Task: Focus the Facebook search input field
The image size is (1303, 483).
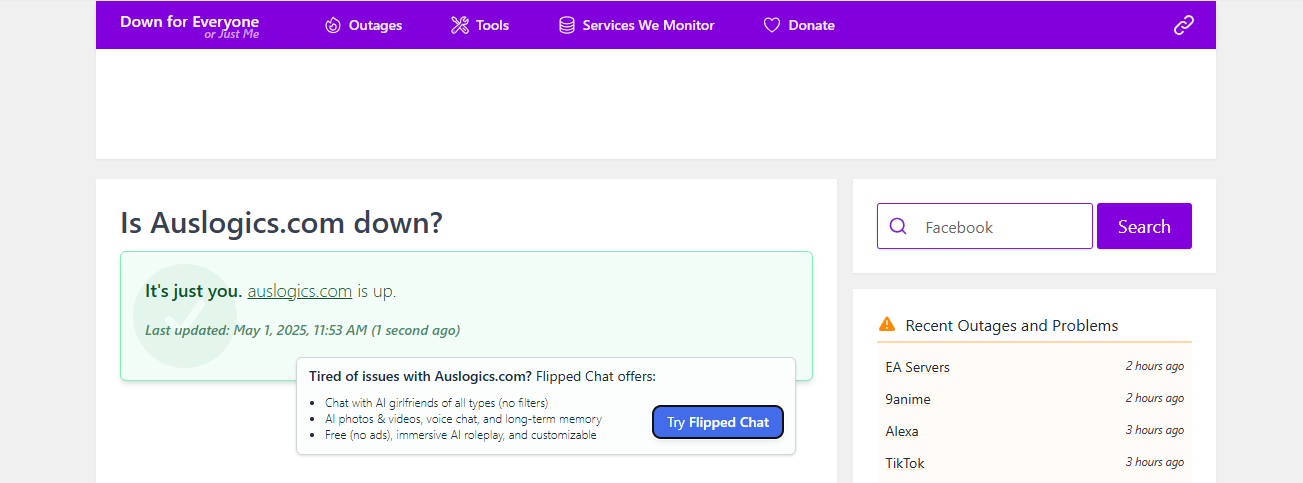Action: (x=1000, y=227)
